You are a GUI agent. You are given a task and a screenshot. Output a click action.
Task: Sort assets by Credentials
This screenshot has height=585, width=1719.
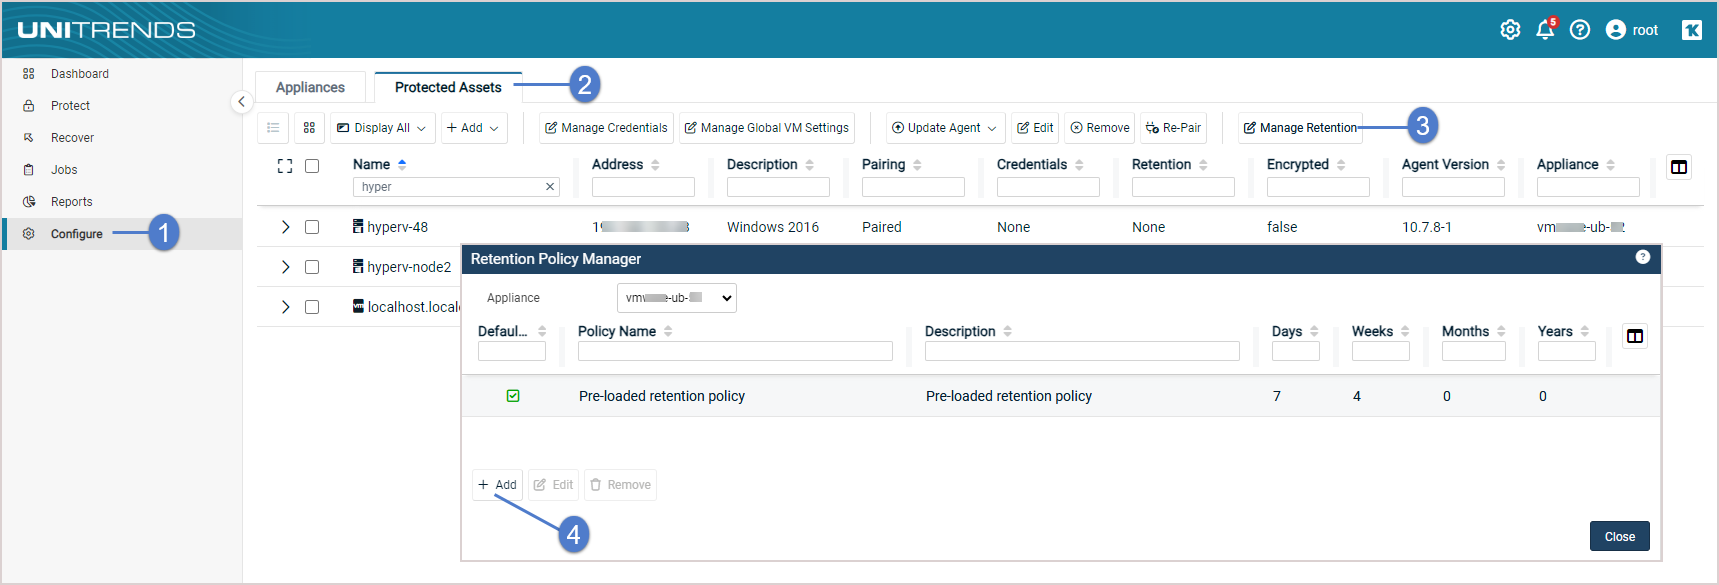(x=1079, y=164)
